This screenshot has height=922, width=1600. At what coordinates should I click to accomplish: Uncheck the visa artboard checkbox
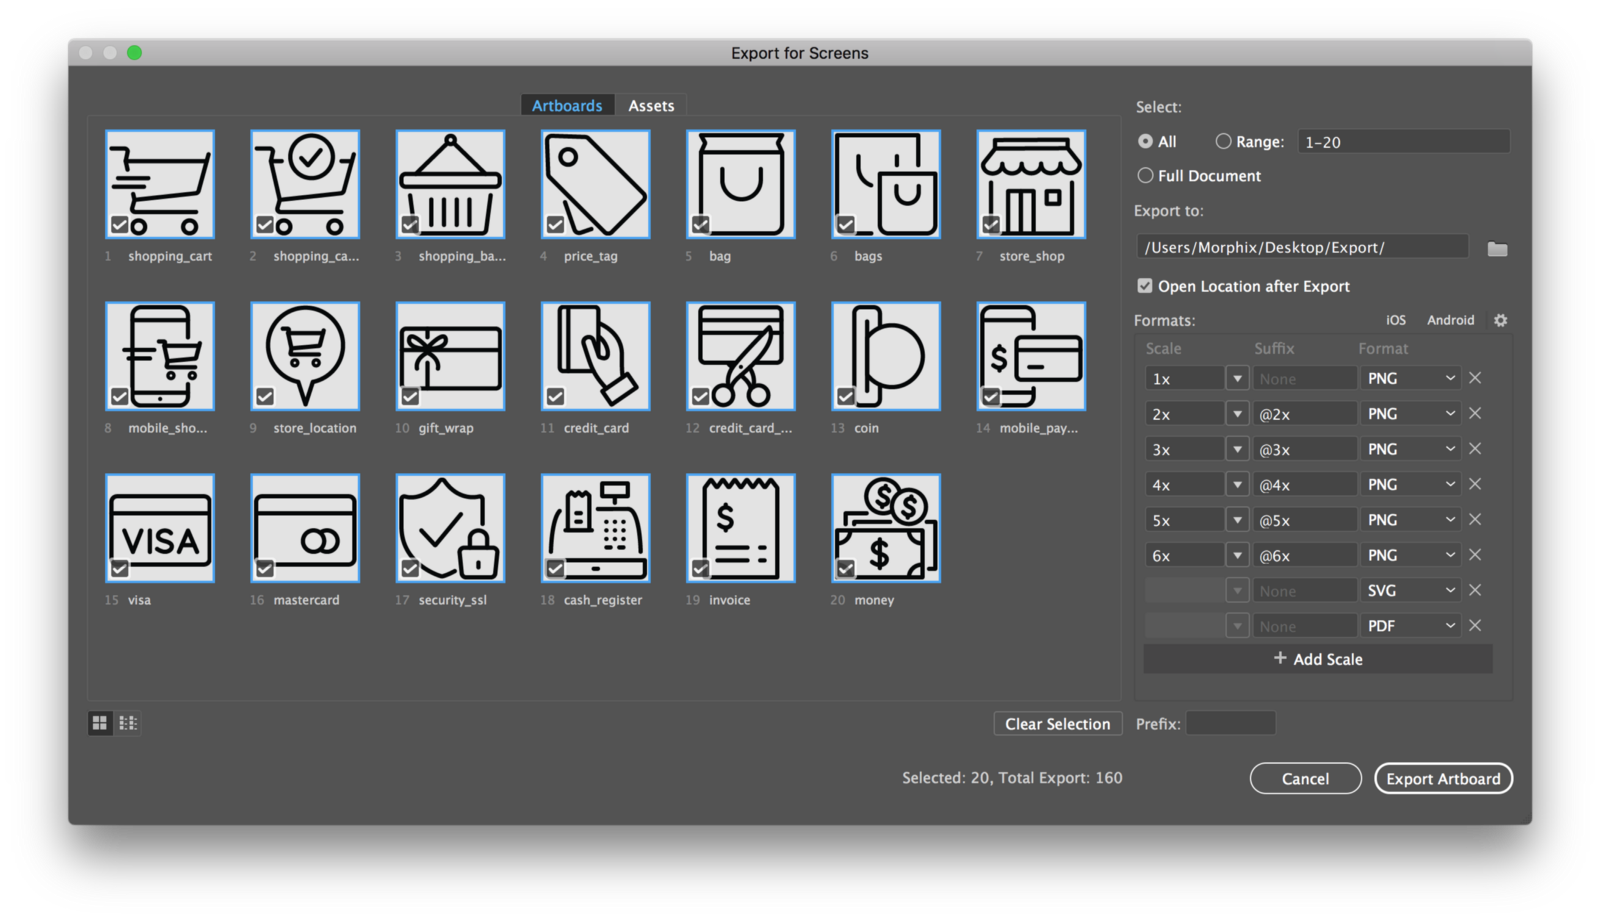click(x=120, y=569)
